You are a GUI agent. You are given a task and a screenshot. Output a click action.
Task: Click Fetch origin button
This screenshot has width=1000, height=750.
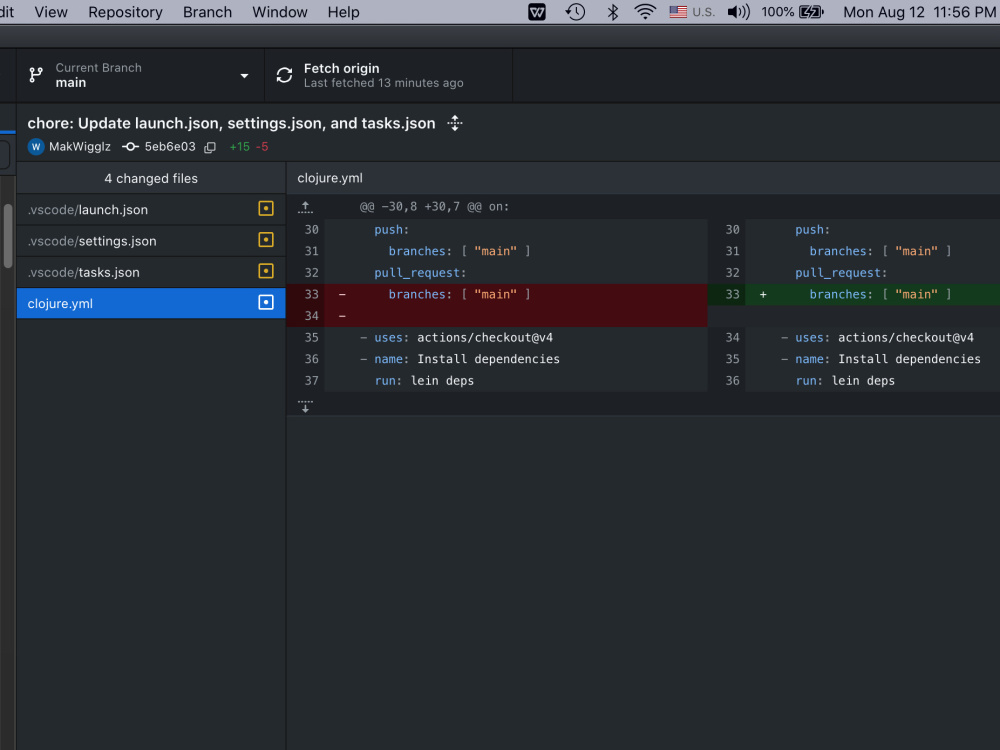pos(388,75)
